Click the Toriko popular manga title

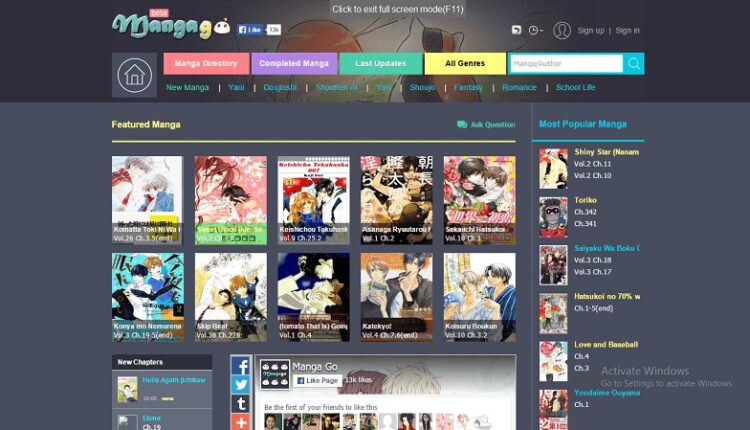point(585,200)
